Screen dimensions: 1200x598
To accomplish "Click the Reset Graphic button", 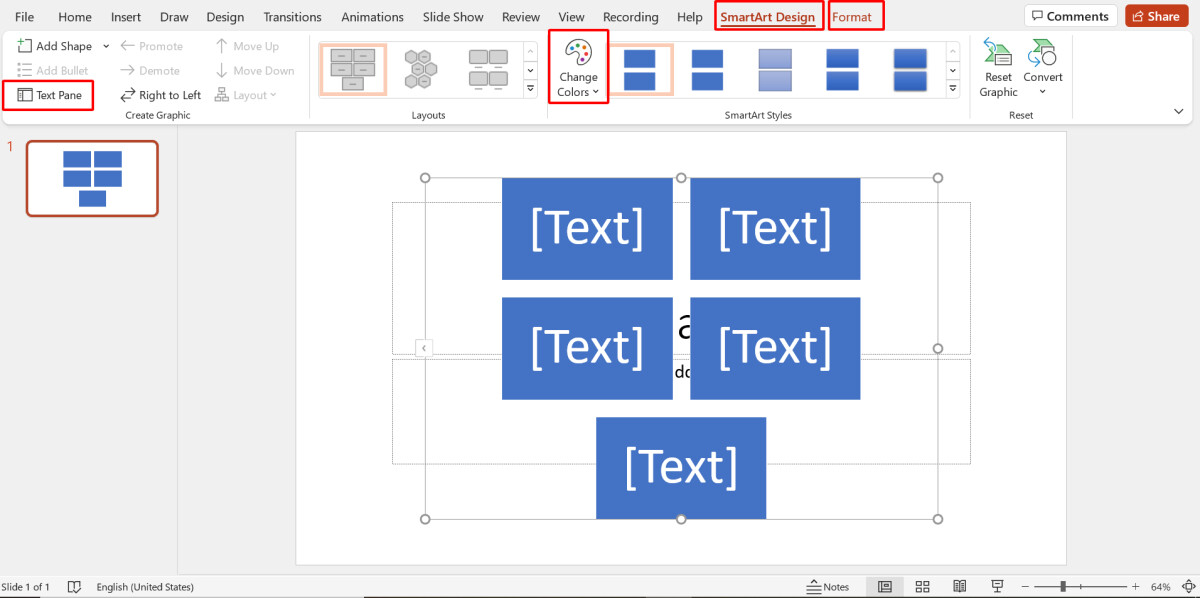I will (x=998, y=68).
